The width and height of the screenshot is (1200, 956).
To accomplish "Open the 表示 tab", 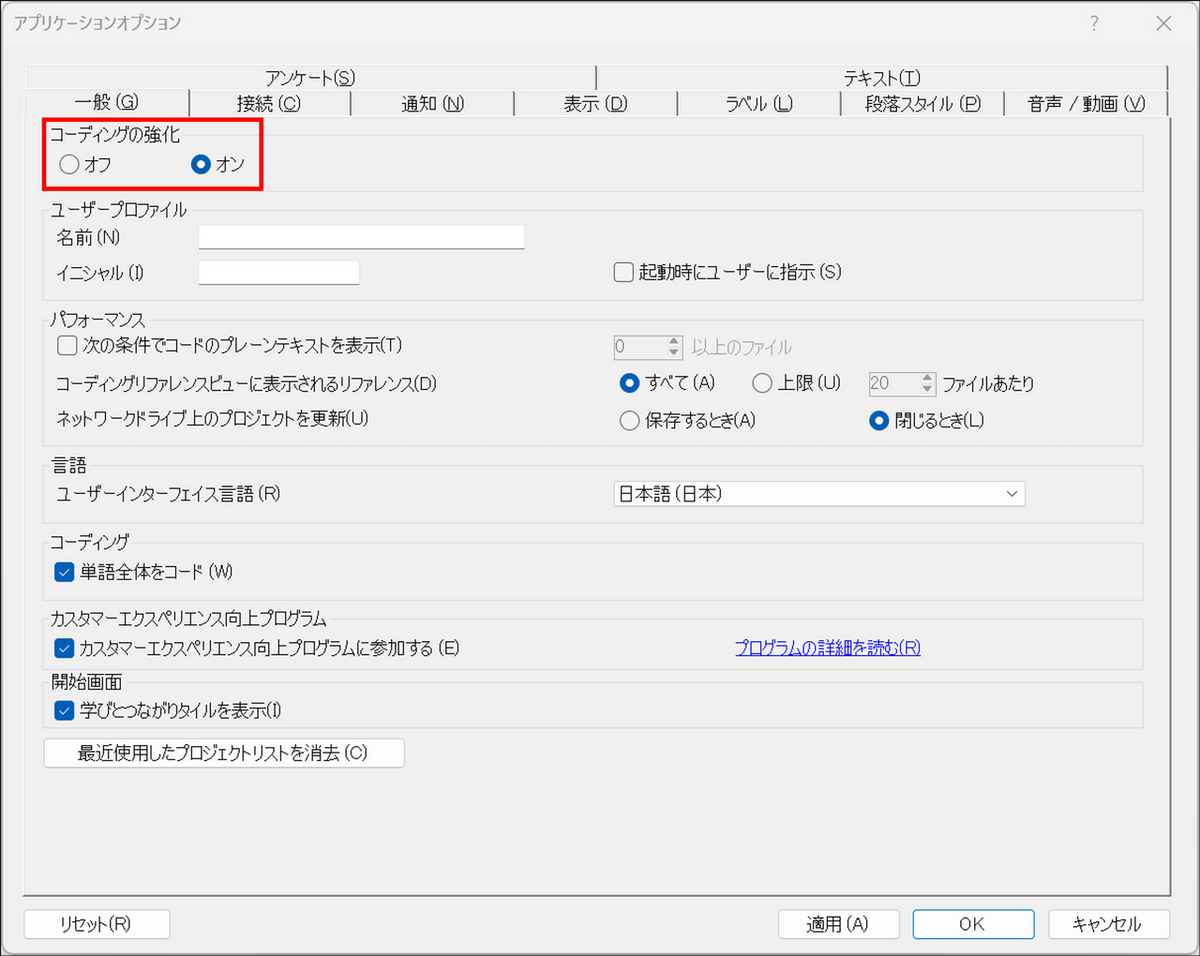I will pyautogui.click(x=595, y=103).
